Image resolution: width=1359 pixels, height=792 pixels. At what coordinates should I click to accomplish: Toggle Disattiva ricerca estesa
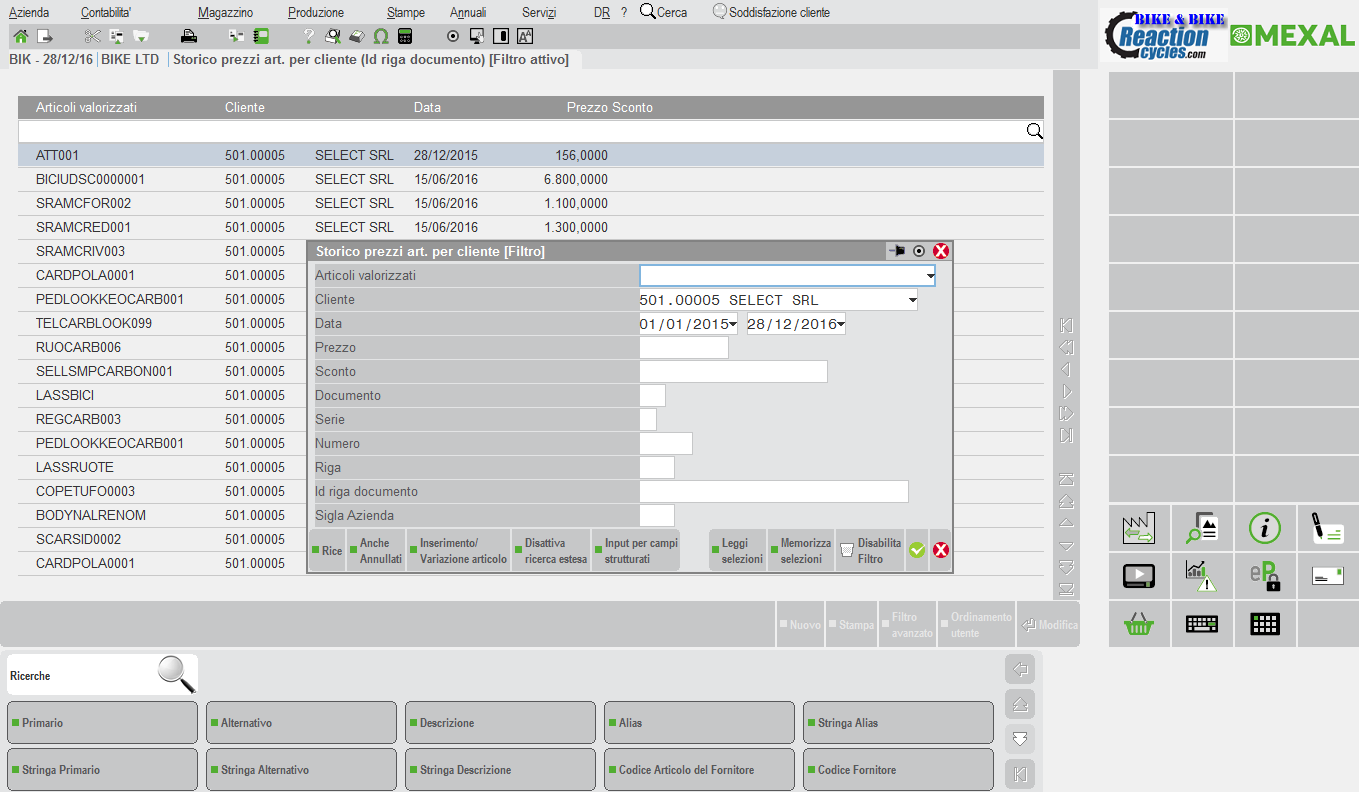[x=550, y=551]
